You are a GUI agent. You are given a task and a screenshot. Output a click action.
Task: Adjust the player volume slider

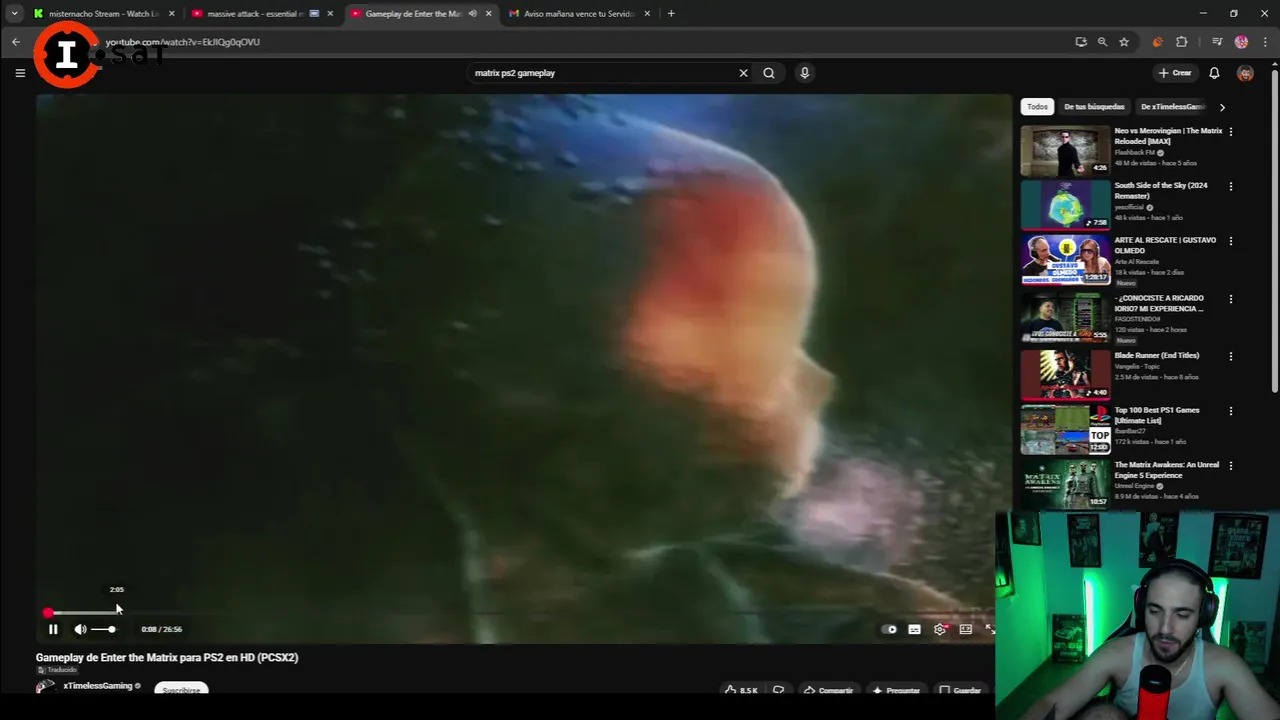[103, 629]
